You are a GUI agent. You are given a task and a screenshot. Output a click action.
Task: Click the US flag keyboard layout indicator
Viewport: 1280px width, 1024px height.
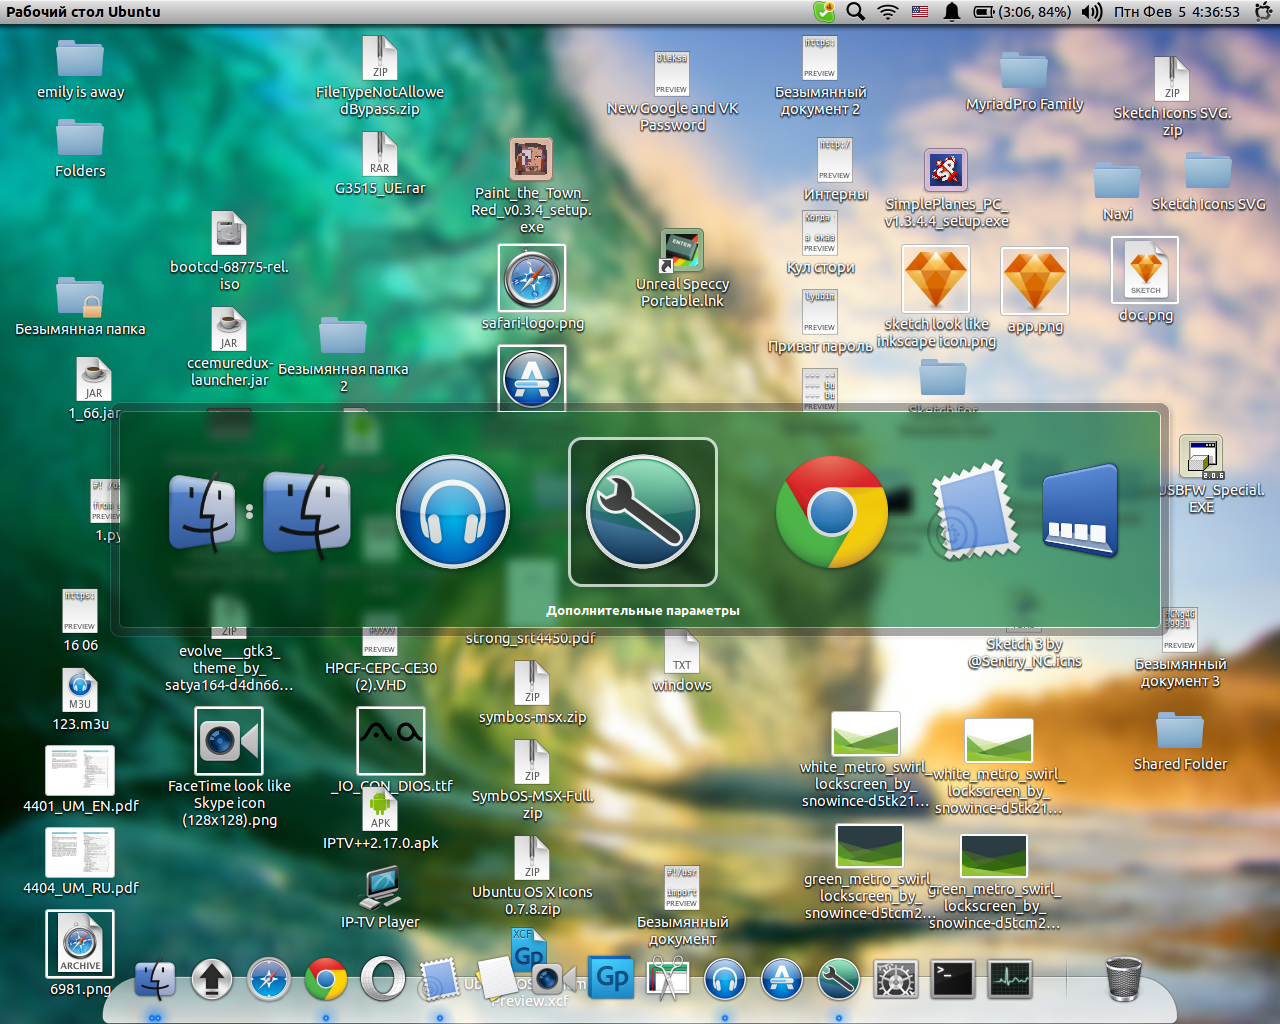coord(920,12)
